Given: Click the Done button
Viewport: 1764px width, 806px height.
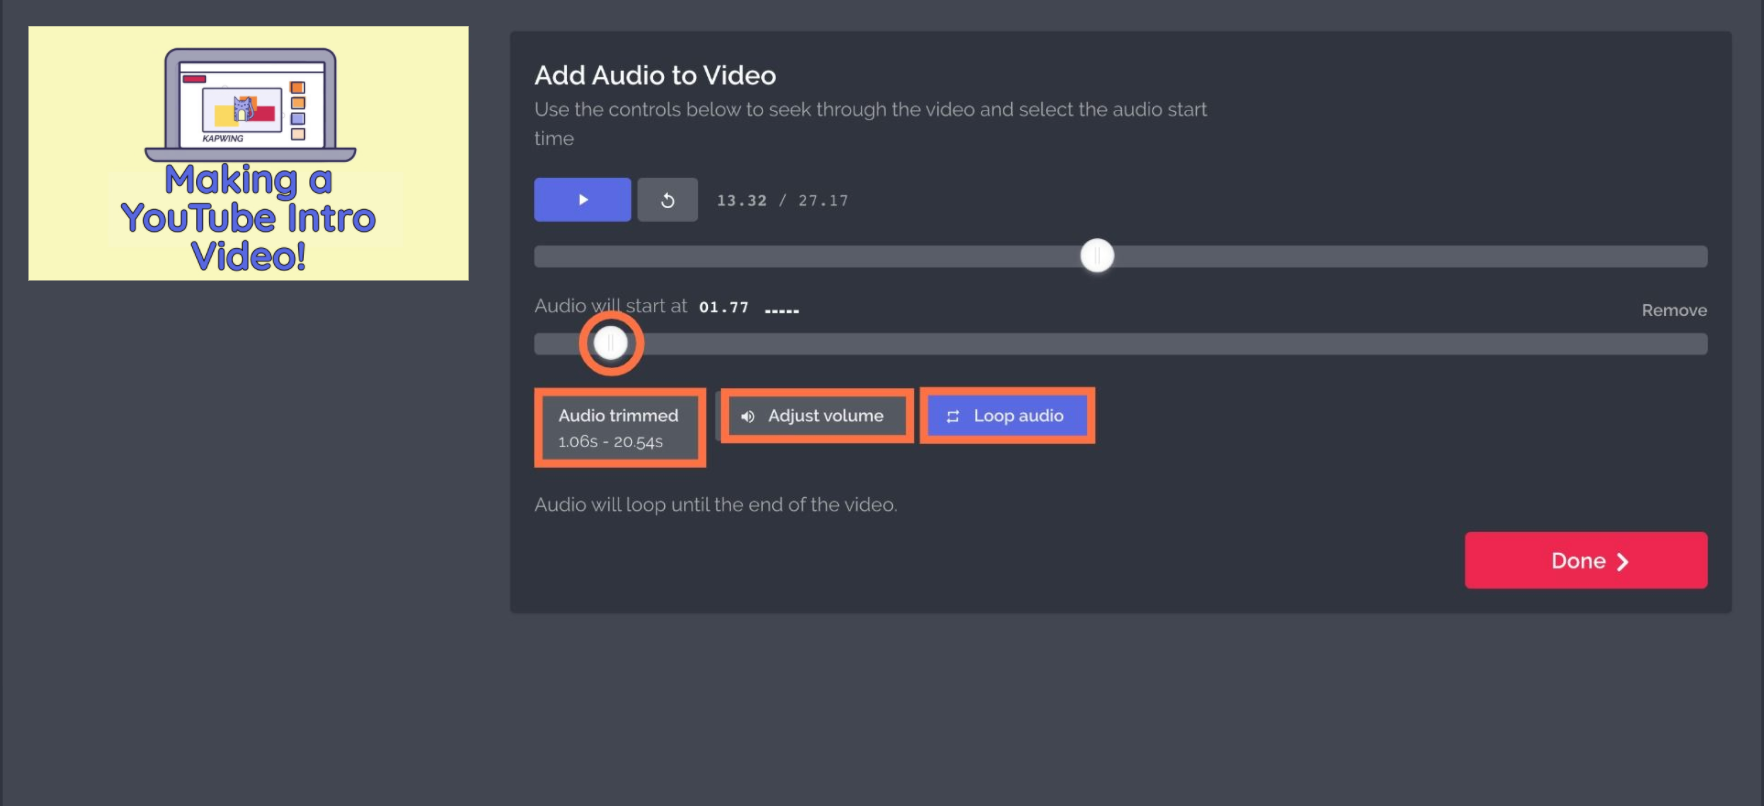Looking at the screenshot, I should click(1585, 561).
